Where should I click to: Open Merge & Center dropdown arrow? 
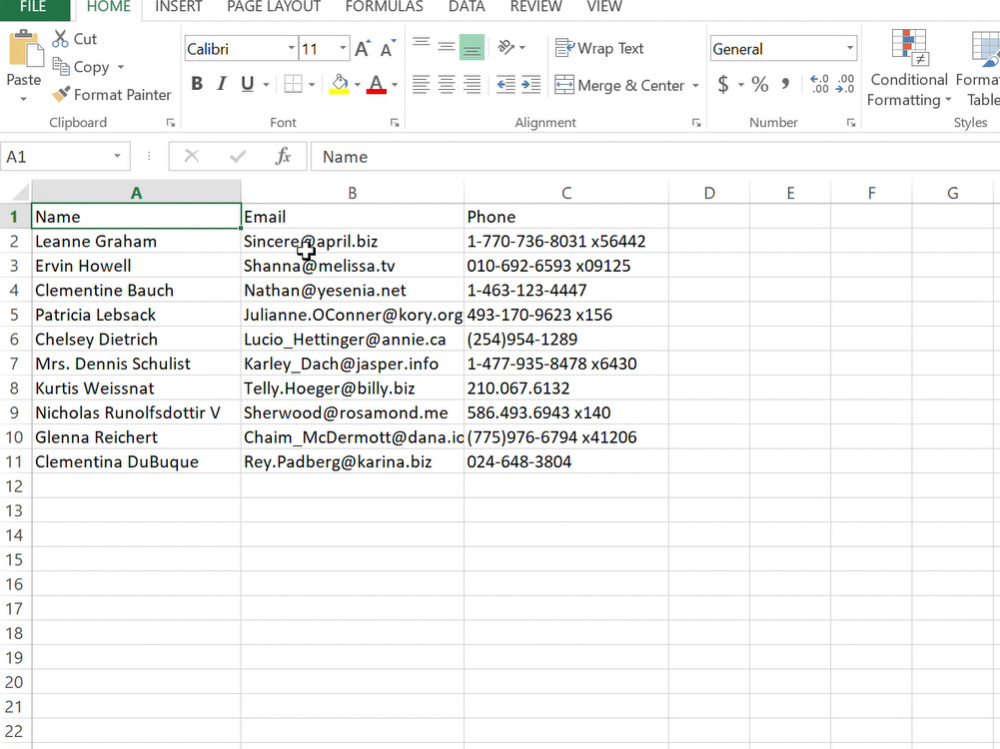(696, 85)
